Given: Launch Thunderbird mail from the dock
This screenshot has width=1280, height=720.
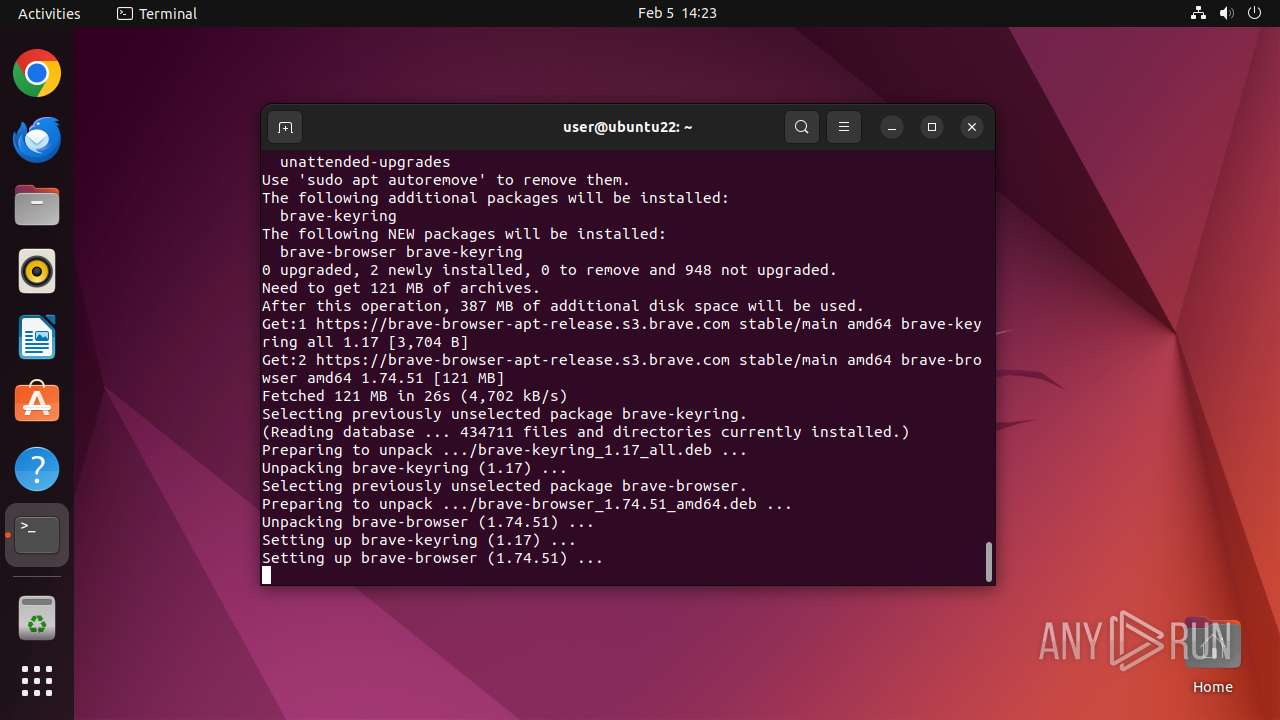Looking at the screenshot, I should click(x=37, y=140).
